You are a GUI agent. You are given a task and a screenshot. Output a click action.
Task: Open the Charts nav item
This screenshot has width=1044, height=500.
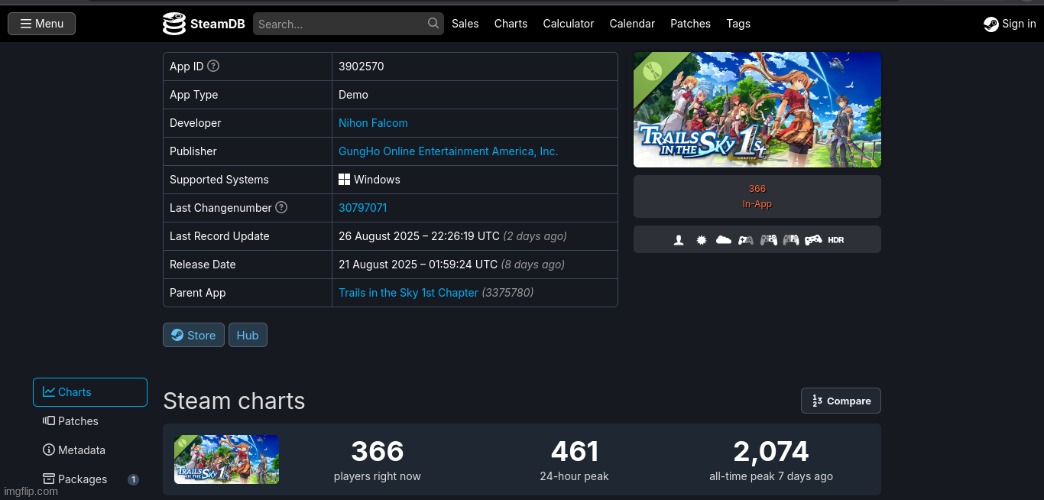(x=511, y=23)
